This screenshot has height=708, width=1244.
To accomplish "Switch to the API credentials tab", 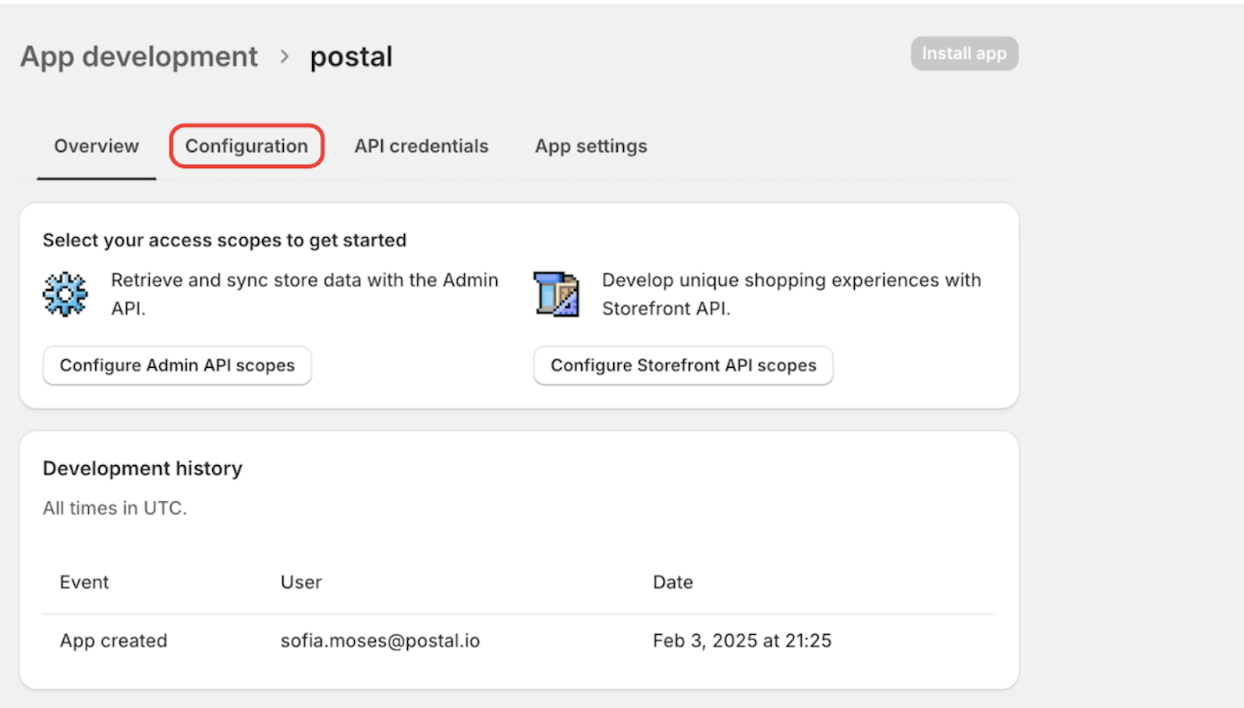I will pos(421,146).
